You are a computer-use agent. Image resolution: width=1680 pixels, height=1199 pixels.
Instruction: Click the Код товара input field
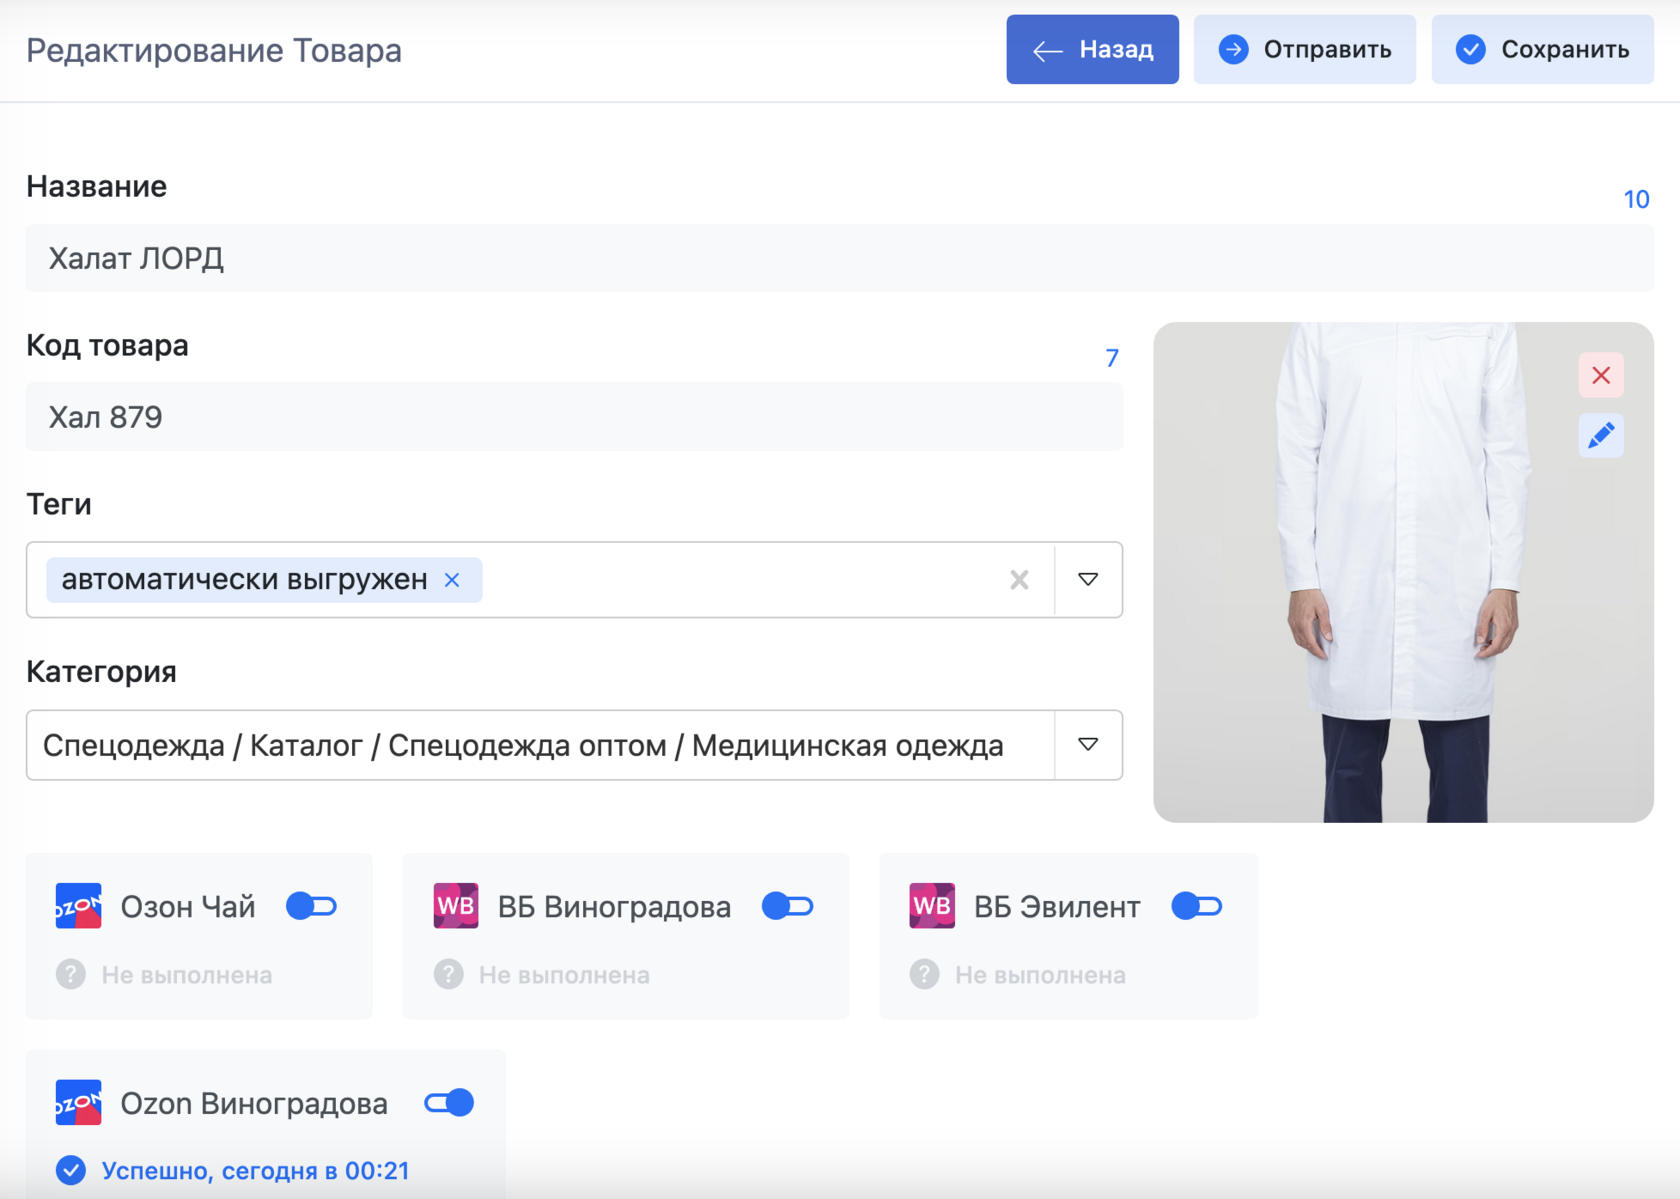point(575,417)
